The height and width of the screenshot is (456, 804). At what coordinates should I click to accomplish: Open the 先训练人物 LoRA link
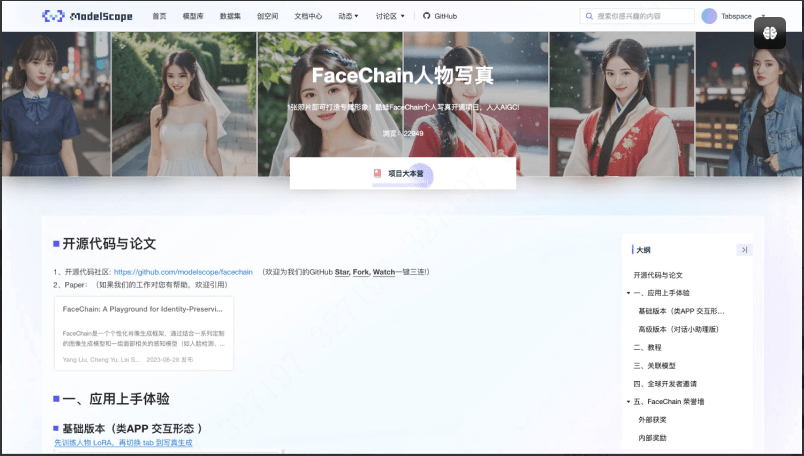(123, 443)
